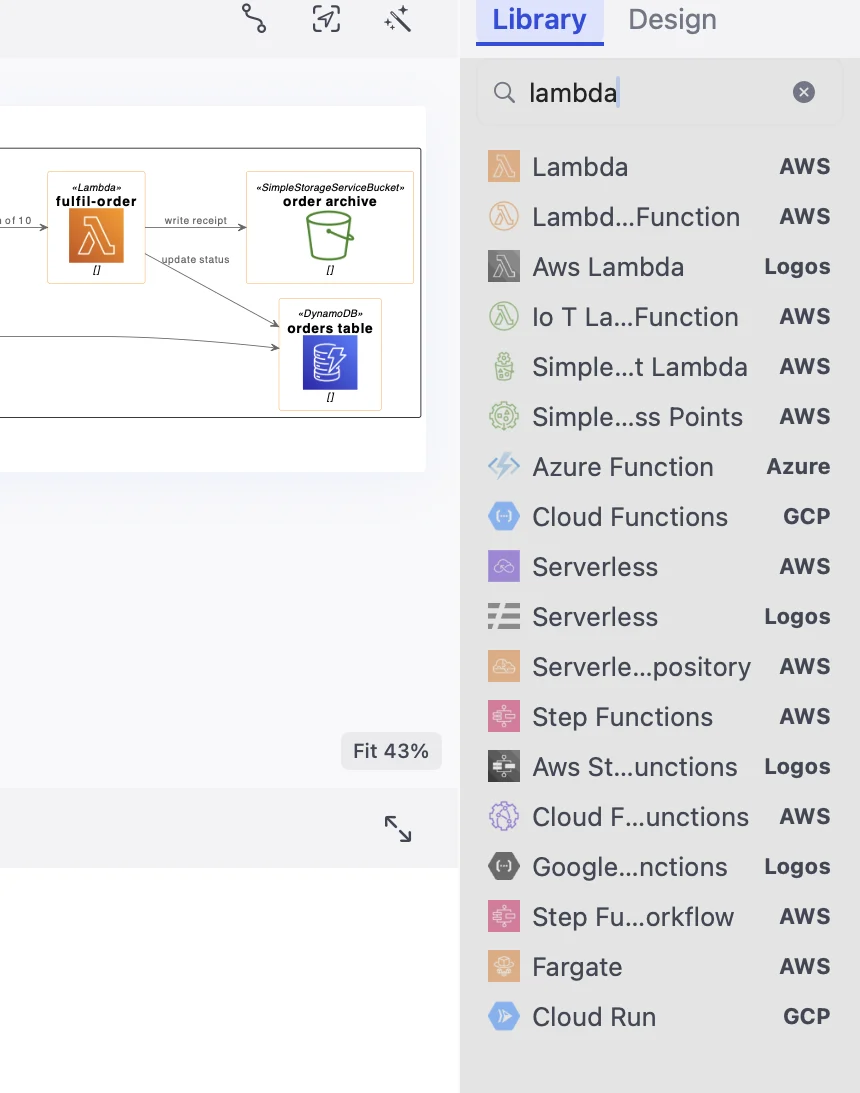The image size is (860, 1093).
Task: Click the 'Lambda' result label text
Action: click(x=580, y=167)
